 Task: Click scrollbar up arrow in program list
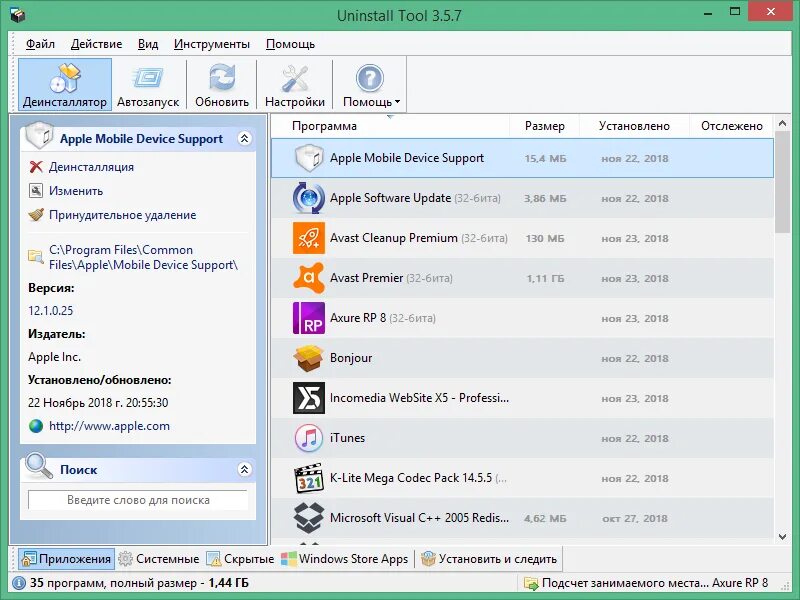782,123
